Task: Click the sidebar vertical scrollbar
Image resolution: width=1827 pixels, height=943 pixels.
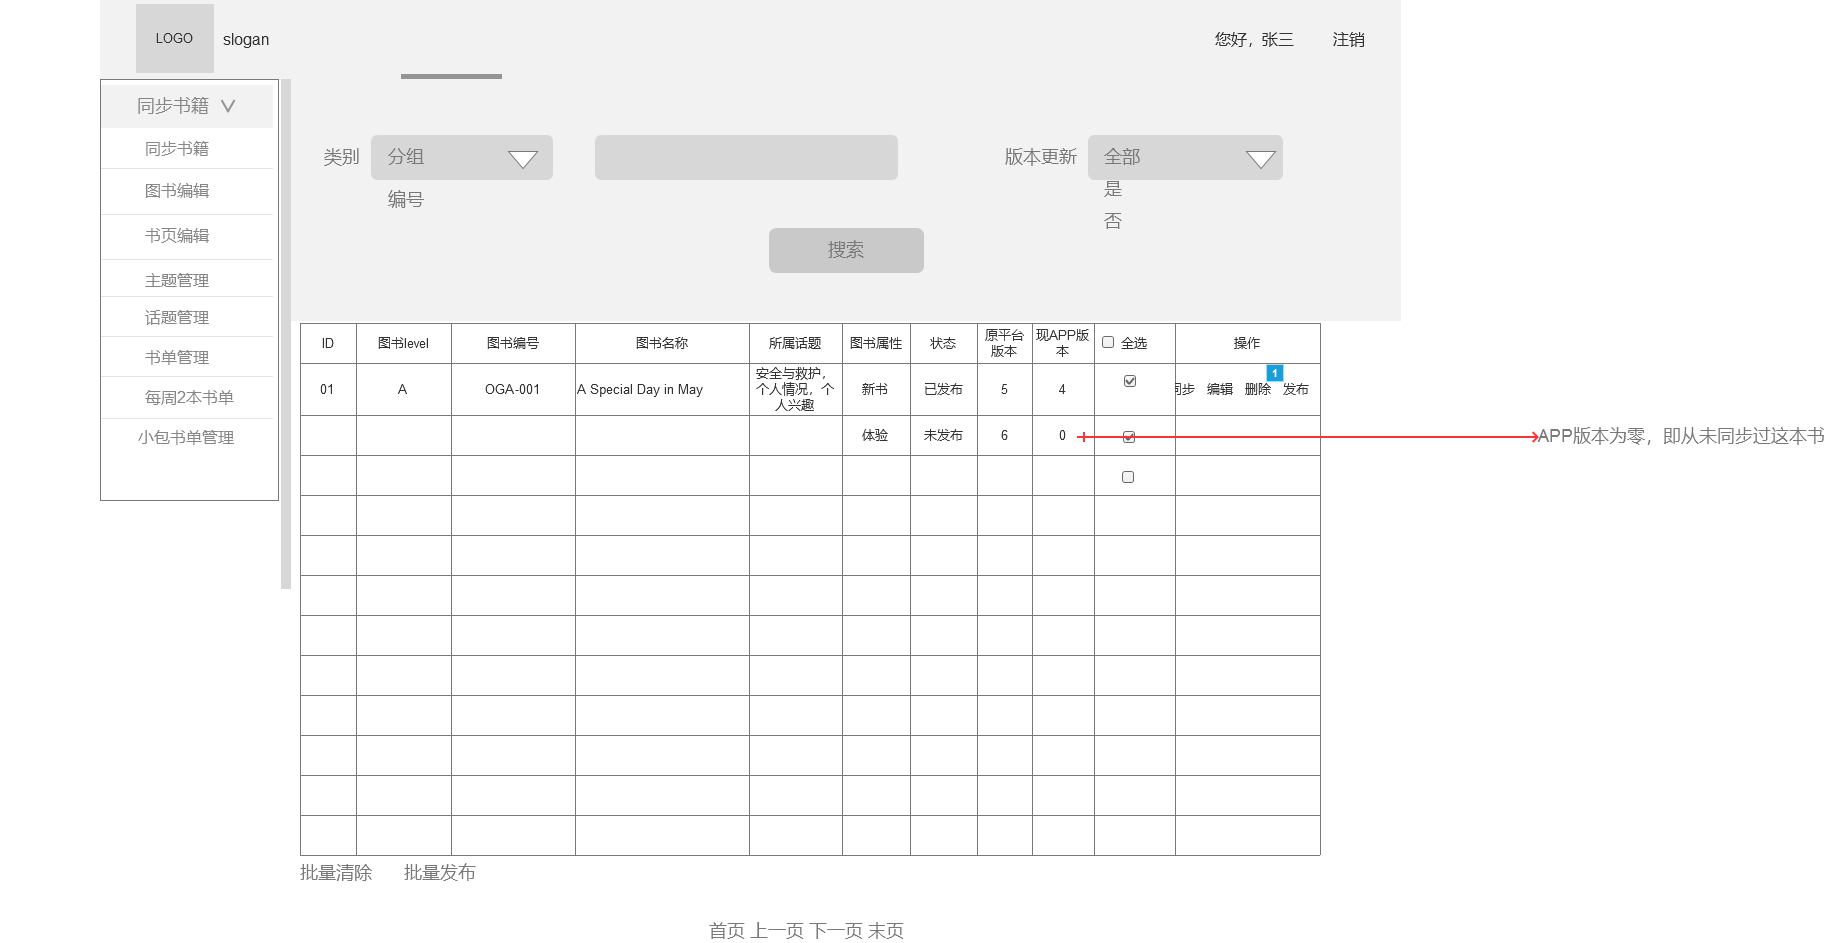Action: pyautogui.click(x=286, y=334)
